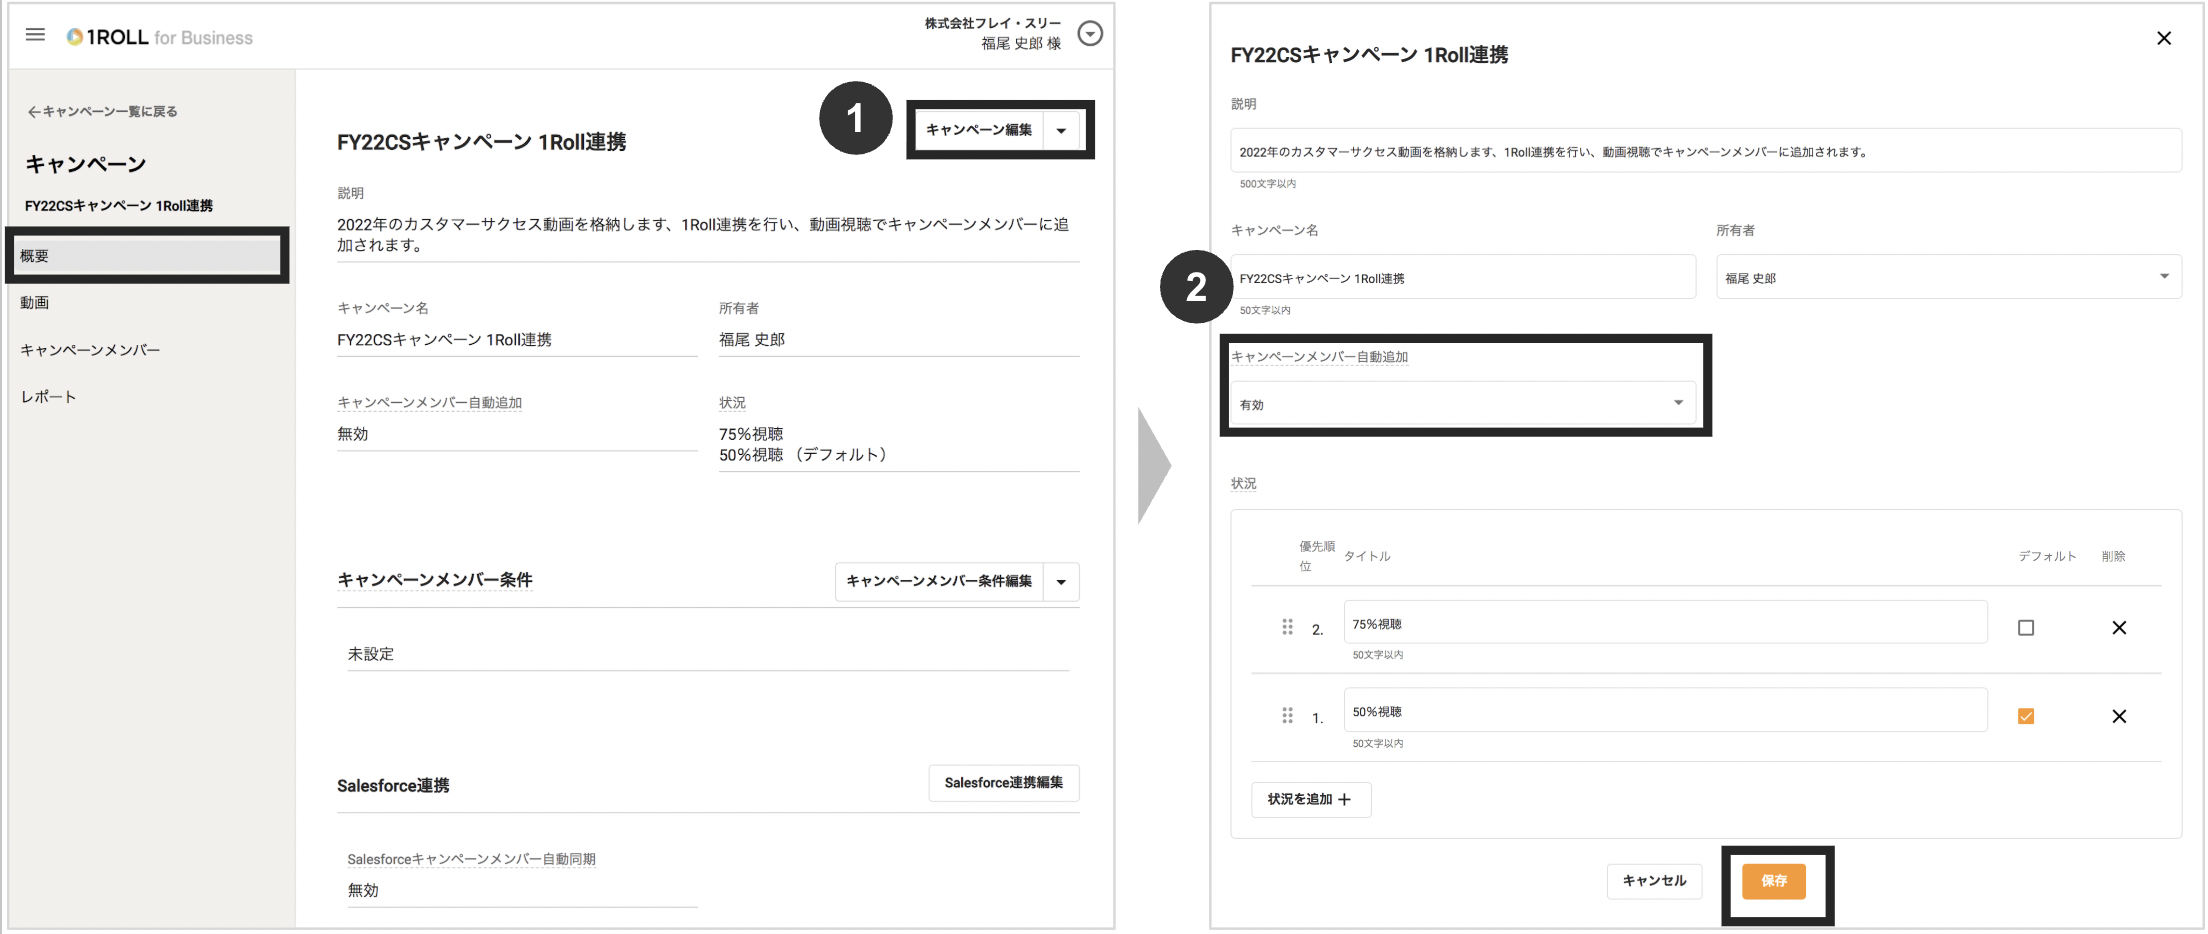Switch to the 動画 section
This screenshot has height=934, width=2208.
point(34,302)
